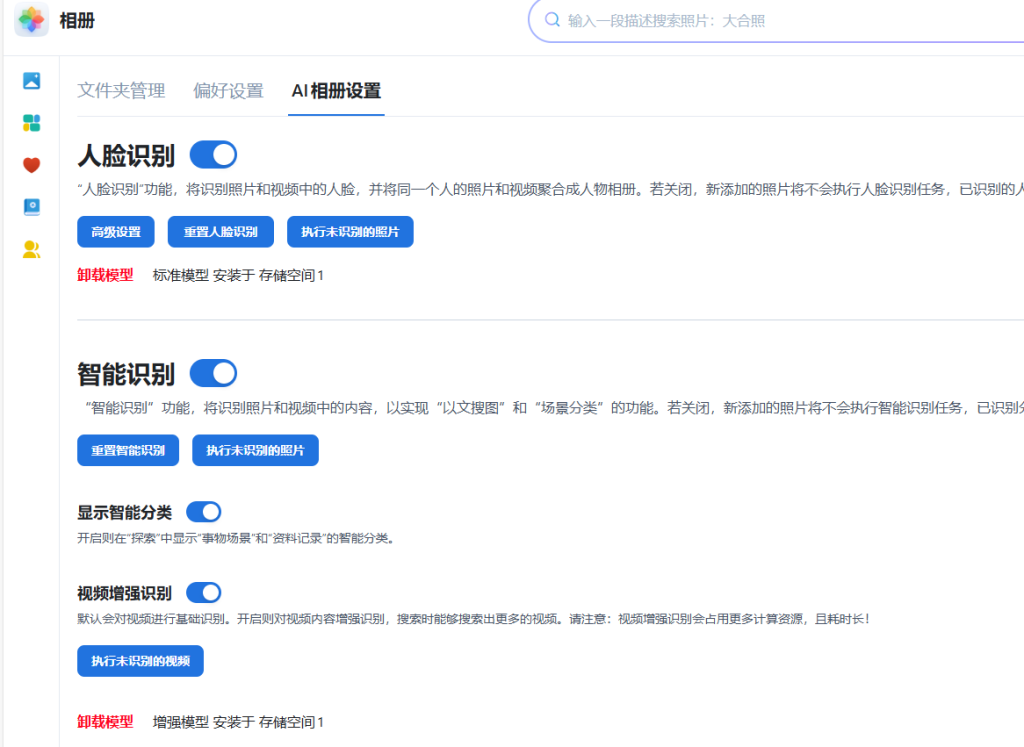Viewport: 1024px width, 747px height.
Task: Run 执行未识别的视频 button
Action: click(140, 661)
